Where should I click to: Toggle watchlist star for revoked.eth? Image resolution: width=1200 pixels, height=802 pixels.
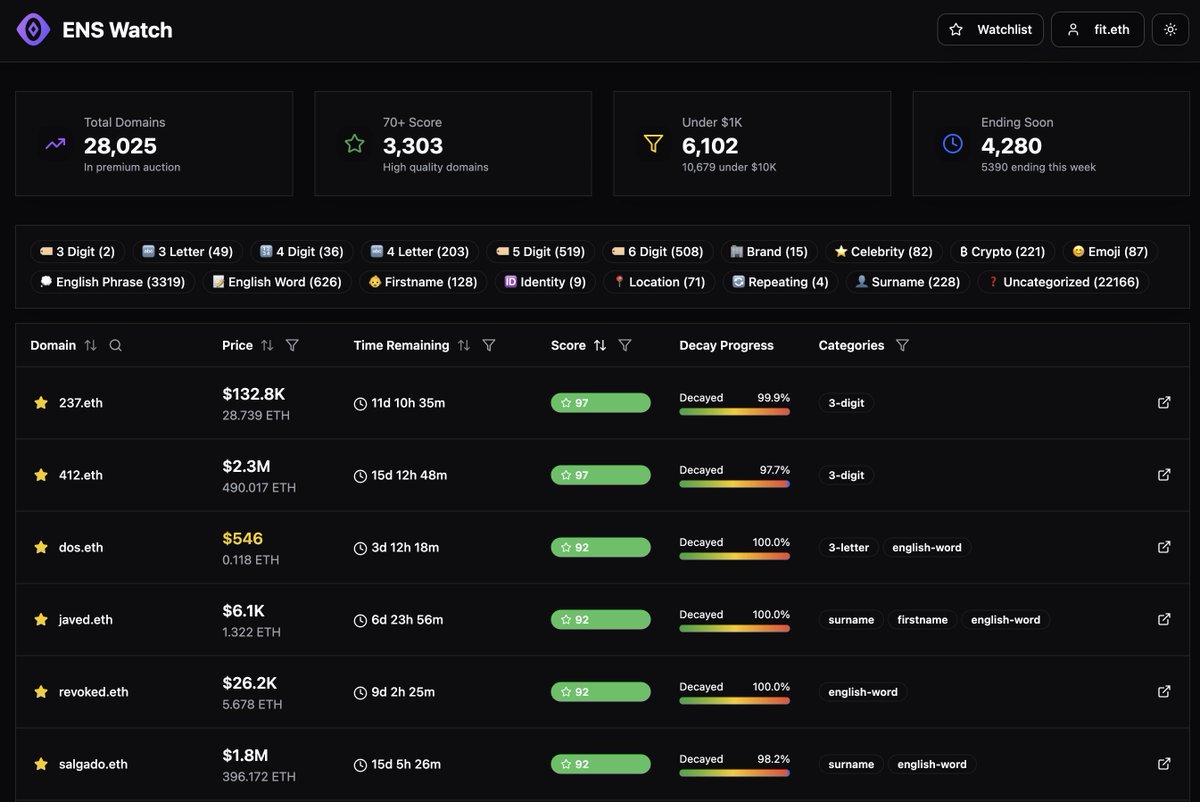[41, 692]
